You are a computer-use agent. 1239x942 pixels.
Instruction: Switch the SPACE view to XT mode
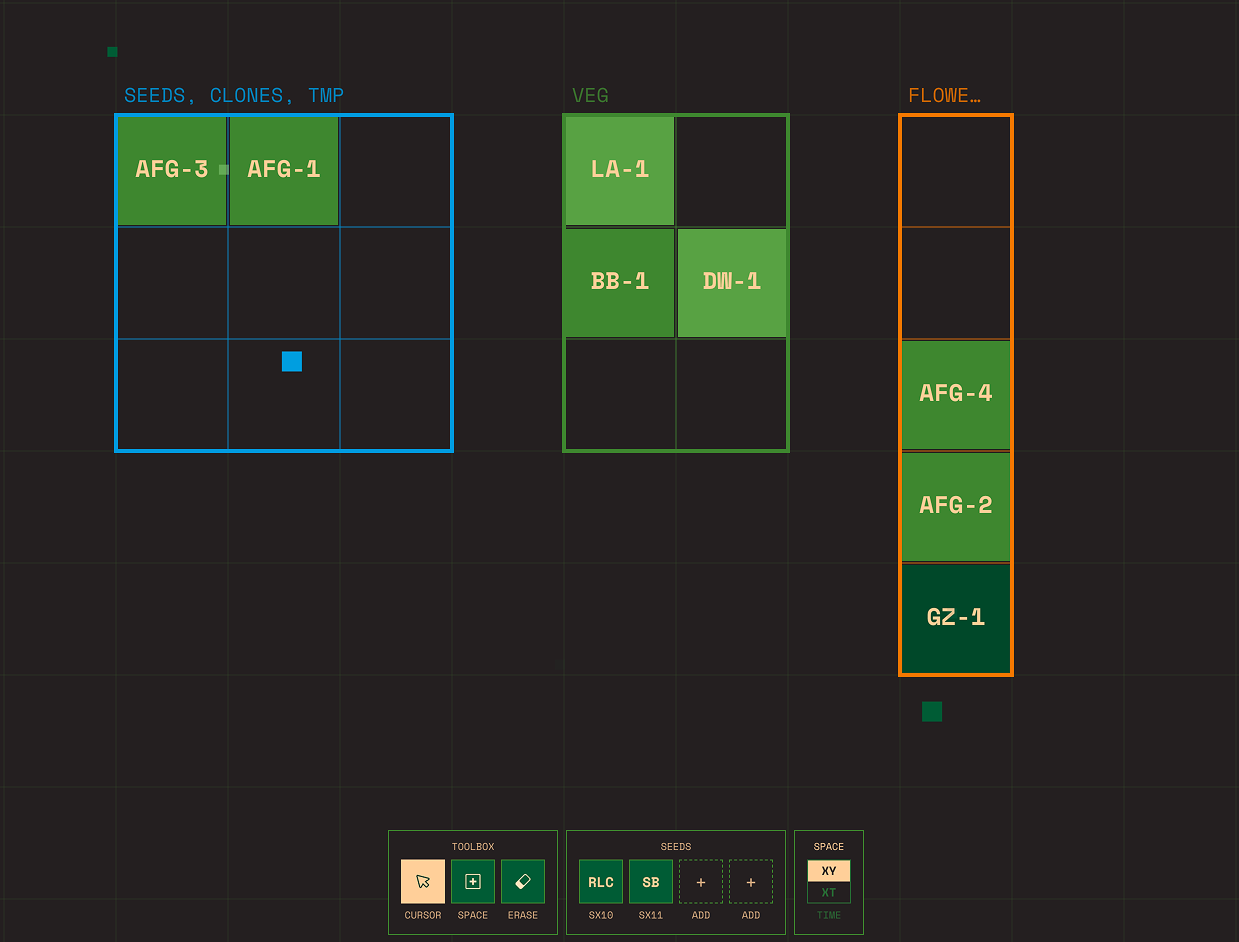pyautogui.click(x=828, y=892)
